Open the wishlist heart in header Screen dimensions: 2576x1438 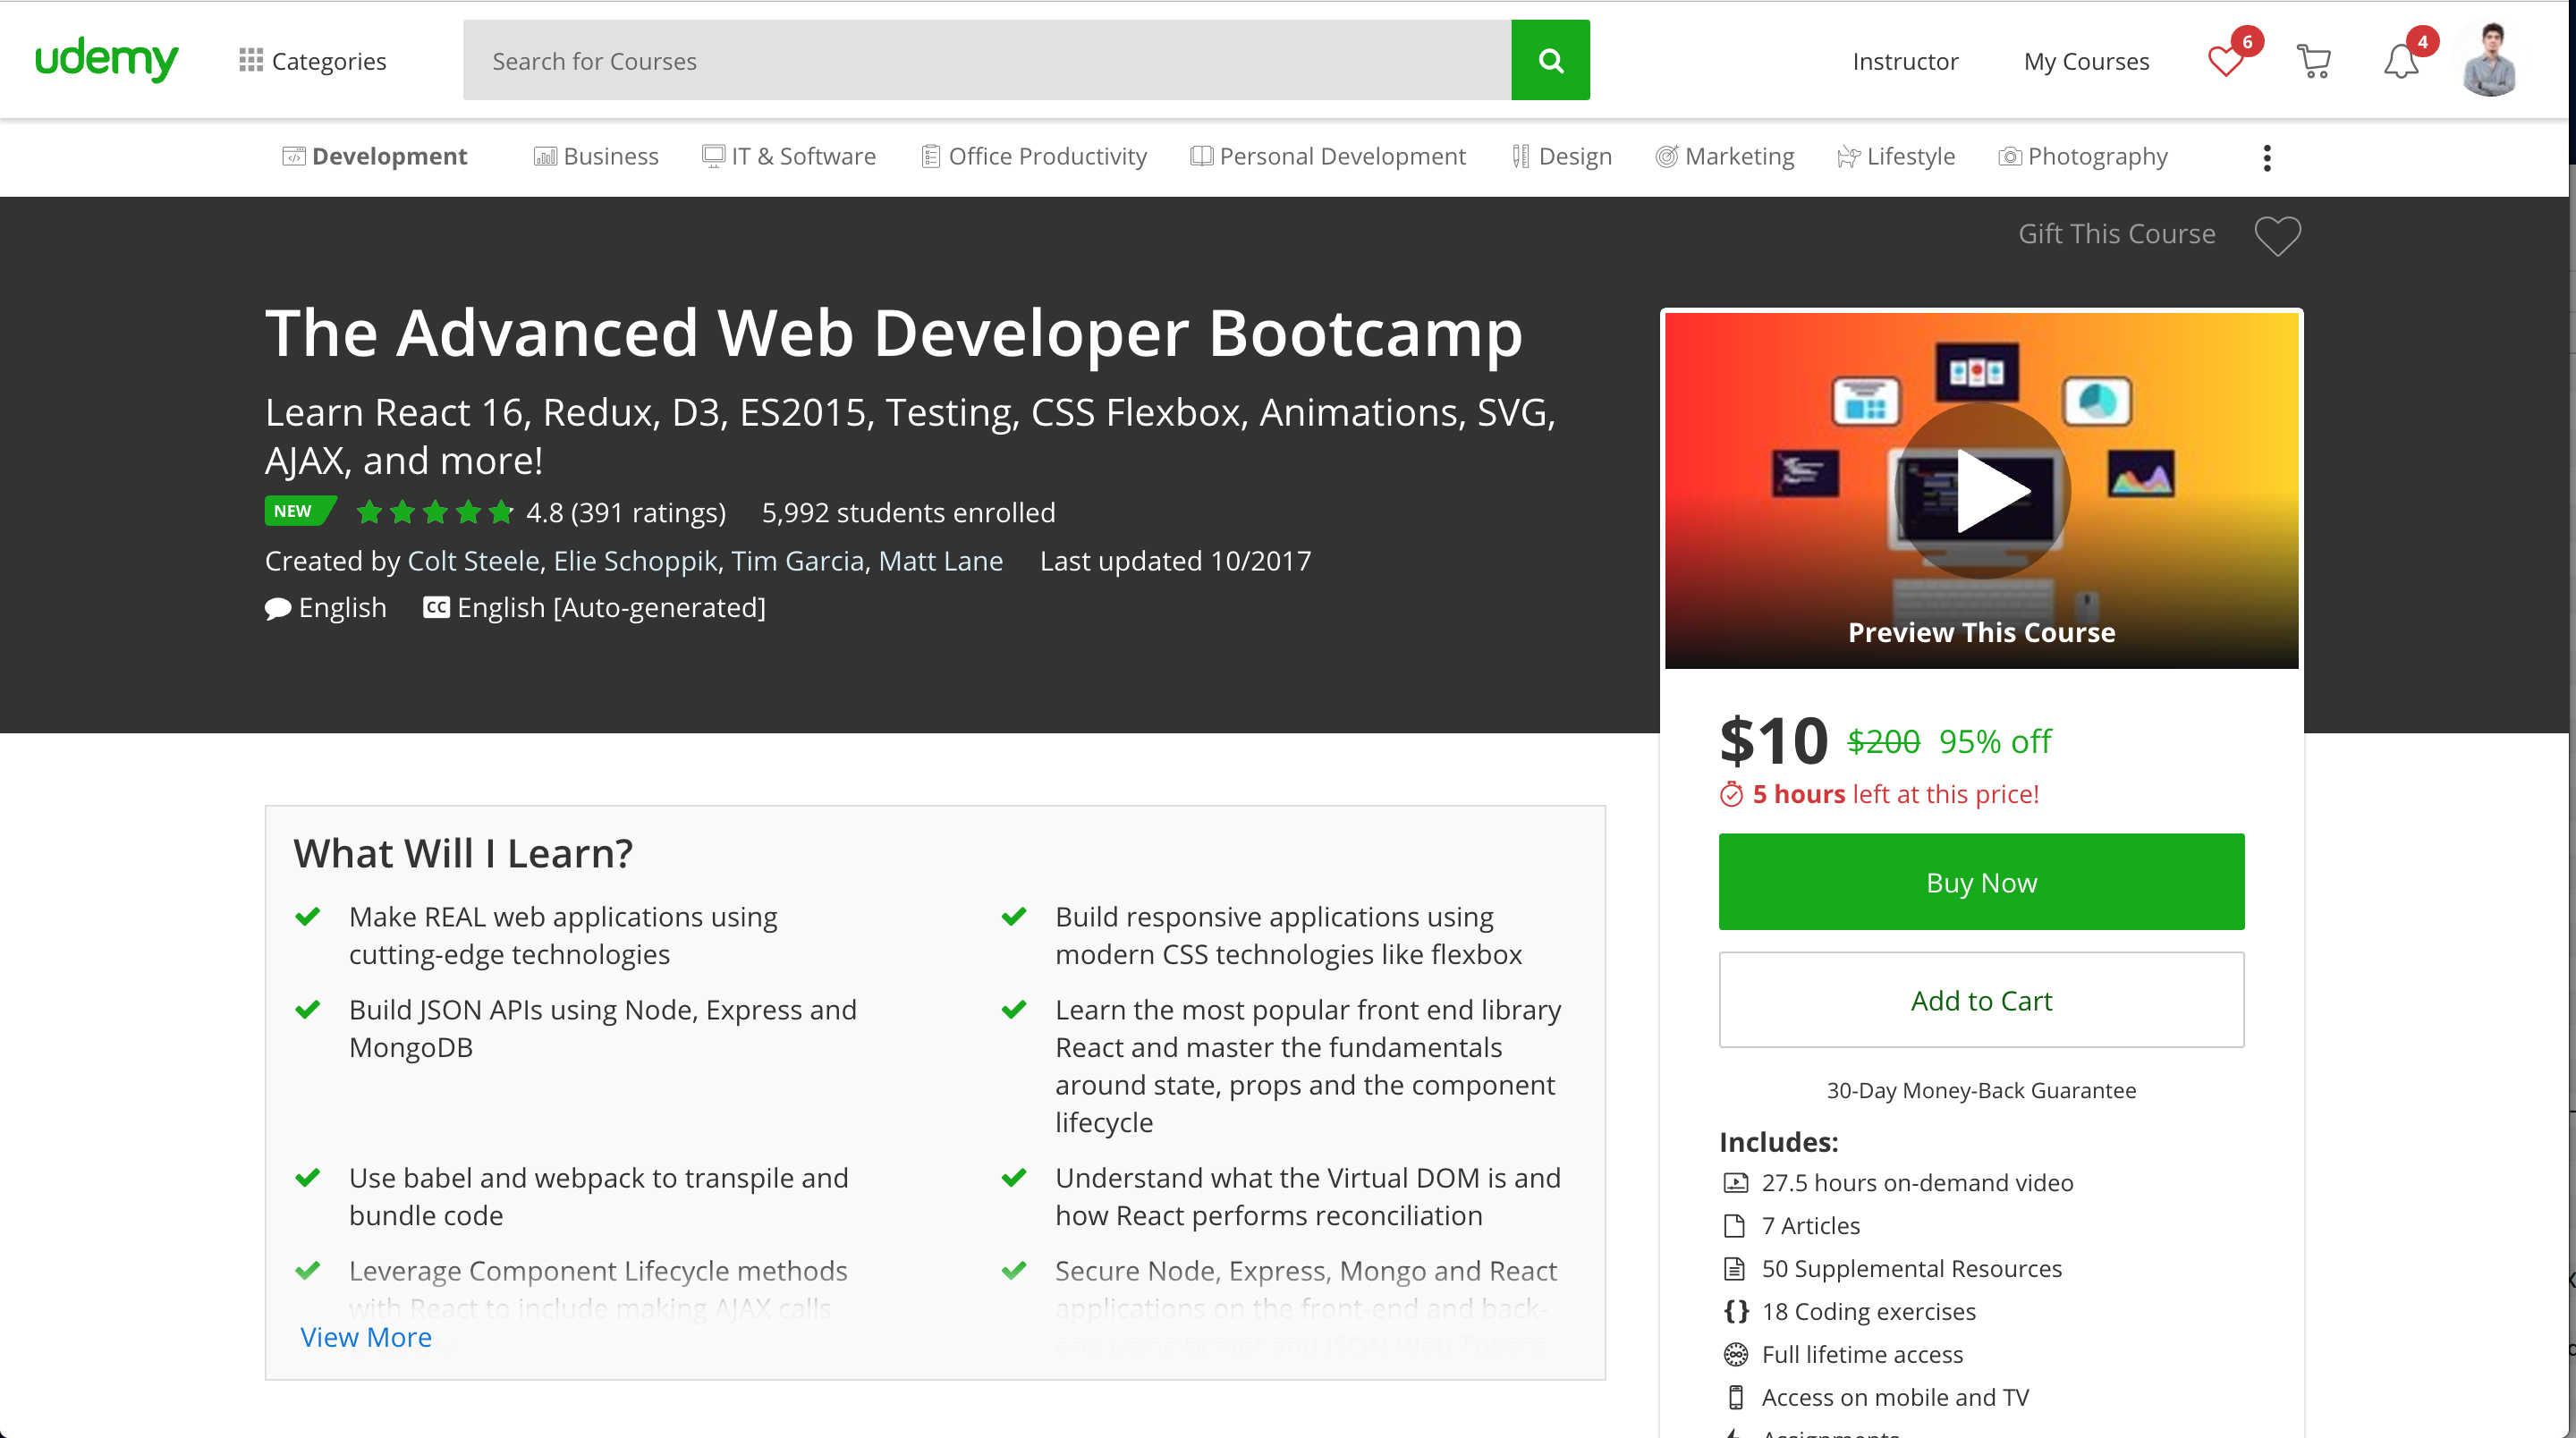click(2225, 62)
